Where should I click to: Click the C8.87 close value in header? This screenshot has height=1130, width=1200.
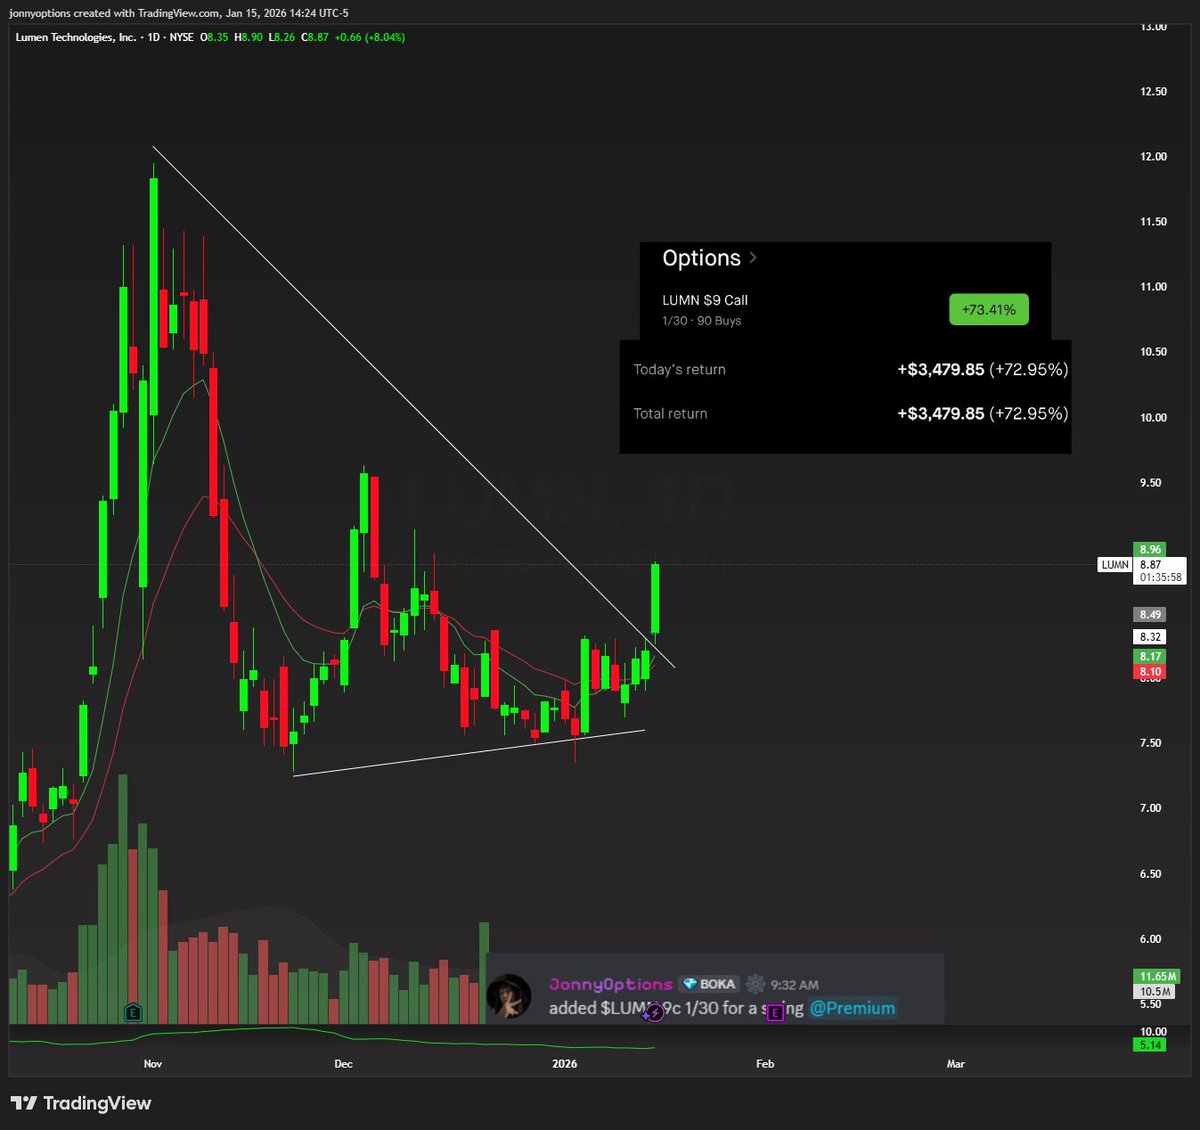click(x=315, y=37)
